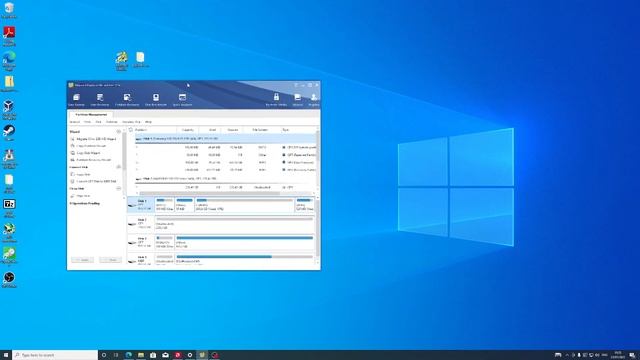Open the Adobe Acrobat desktop icon
Viewport: 640px width, 360px height.
coord(9,36)
